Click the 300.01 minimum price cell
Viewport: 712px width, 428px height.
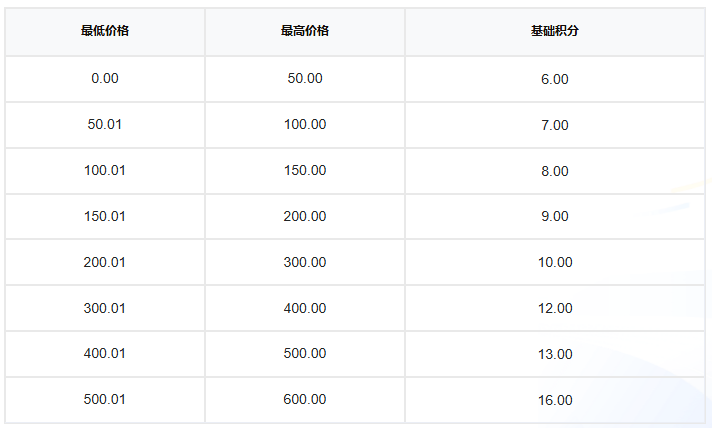click(105, 308)
